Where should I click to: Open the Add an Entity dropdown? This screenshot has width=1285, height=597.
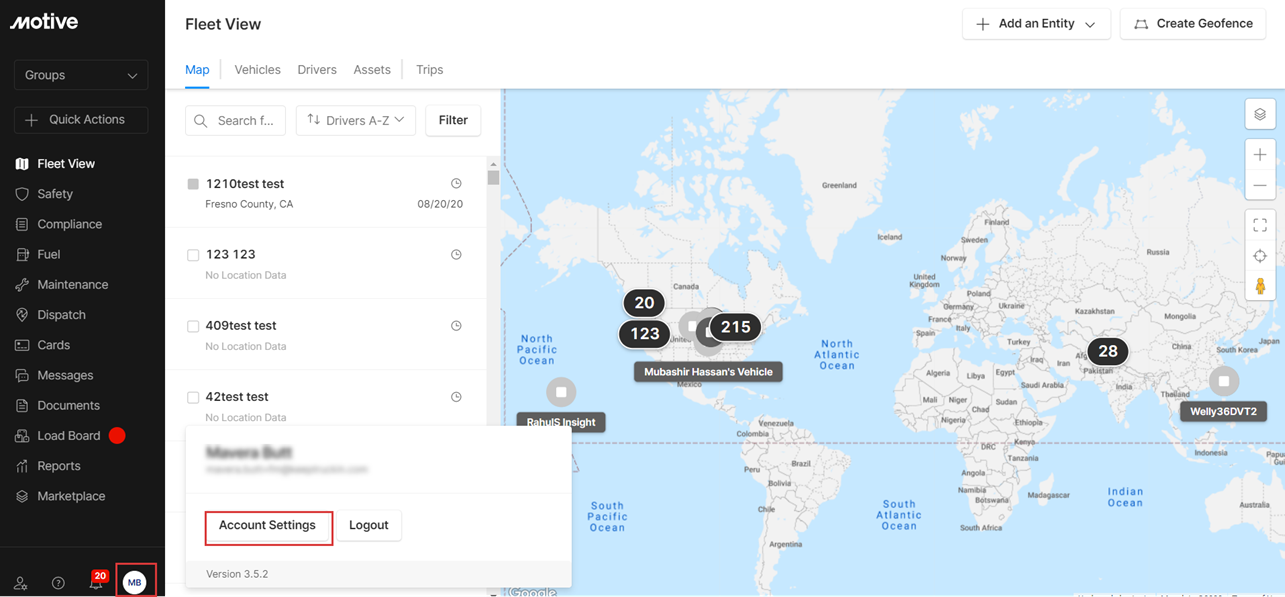[1036, 24]
